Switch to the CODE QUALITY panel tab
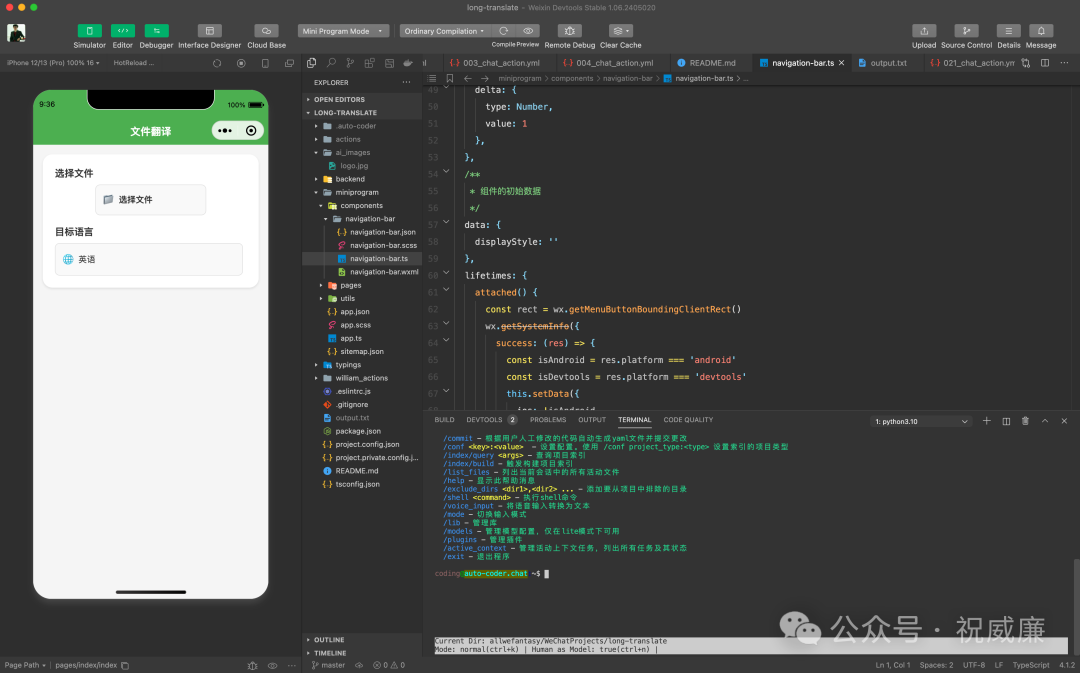1080x673 pixels. [x=688, y=420]
